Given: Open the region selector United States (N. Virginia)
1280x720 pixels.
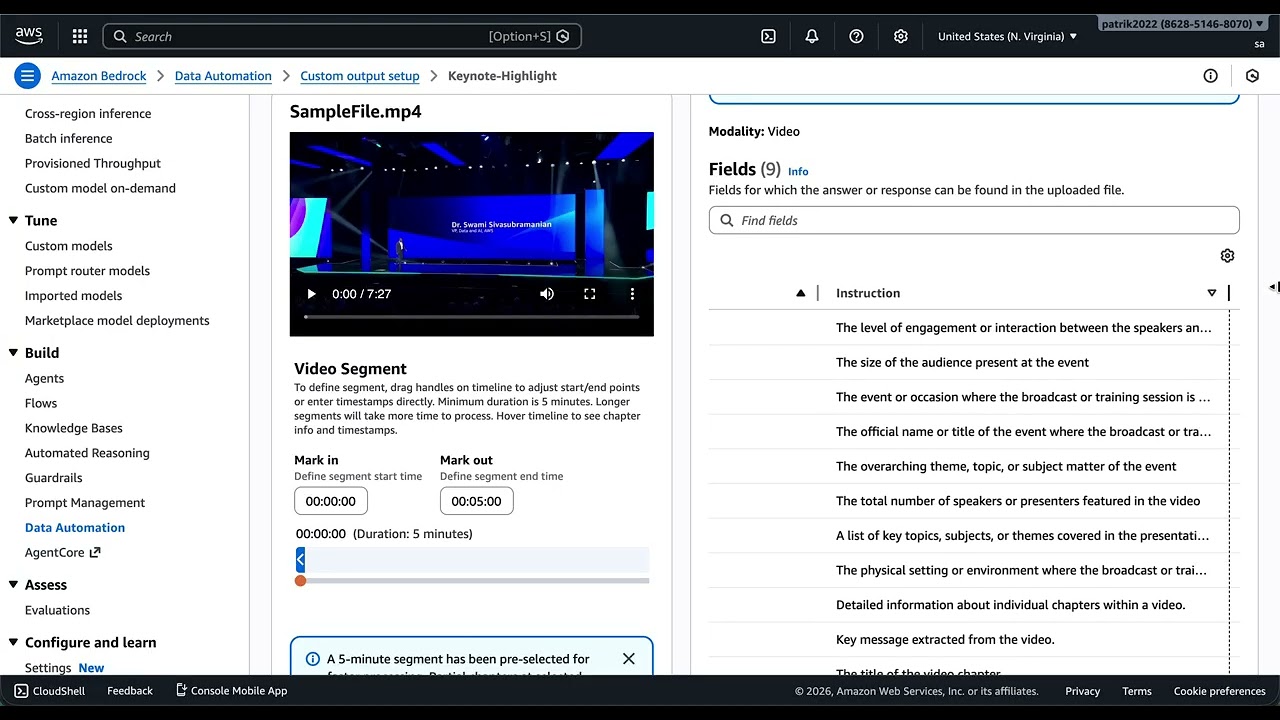Looking at the screenshot, I should pyautogui.click(x=1007, y=36).
